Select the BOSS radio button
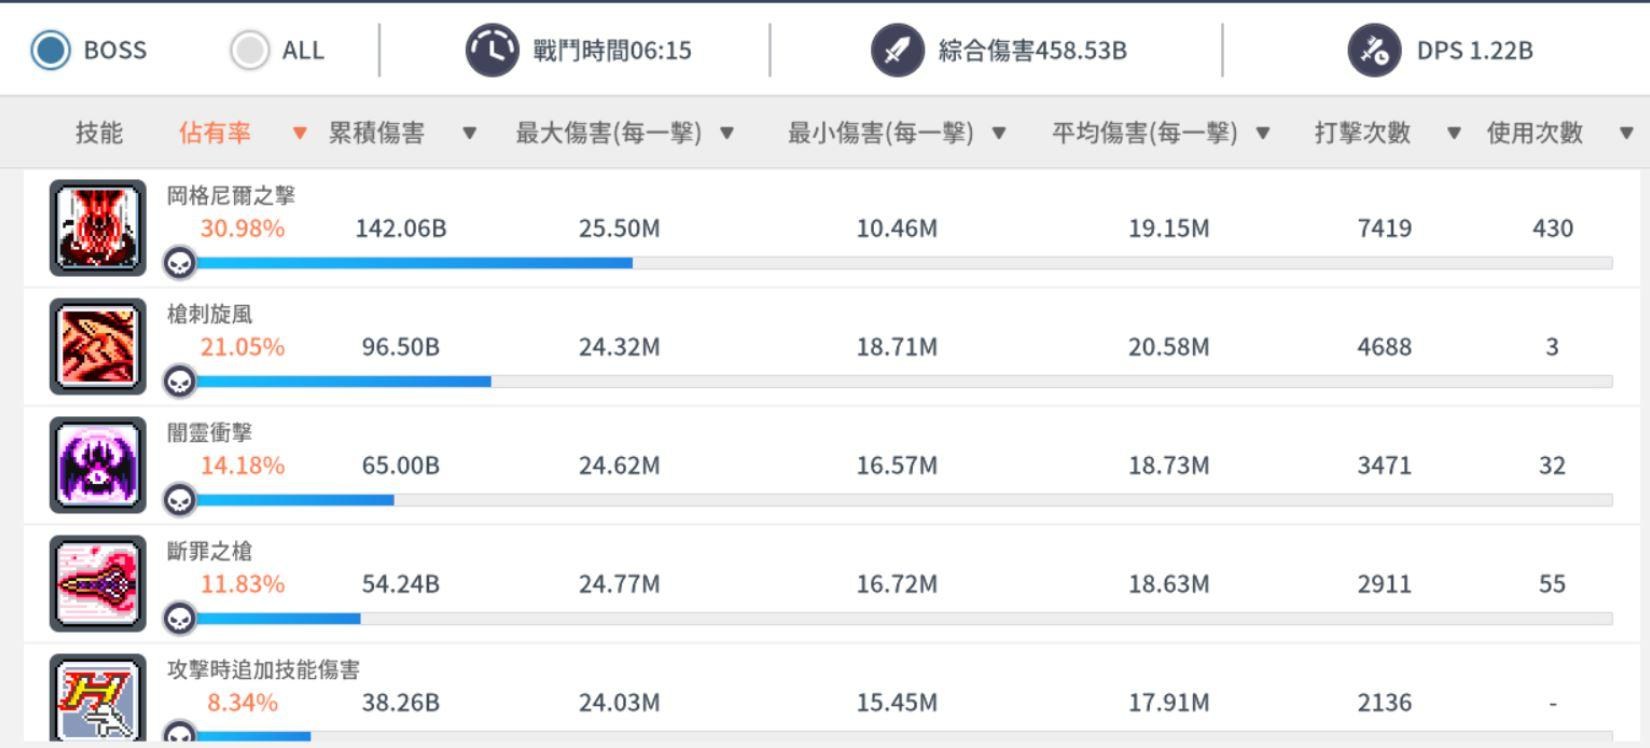Screen dimensions: 1650x748 (50, 49)
